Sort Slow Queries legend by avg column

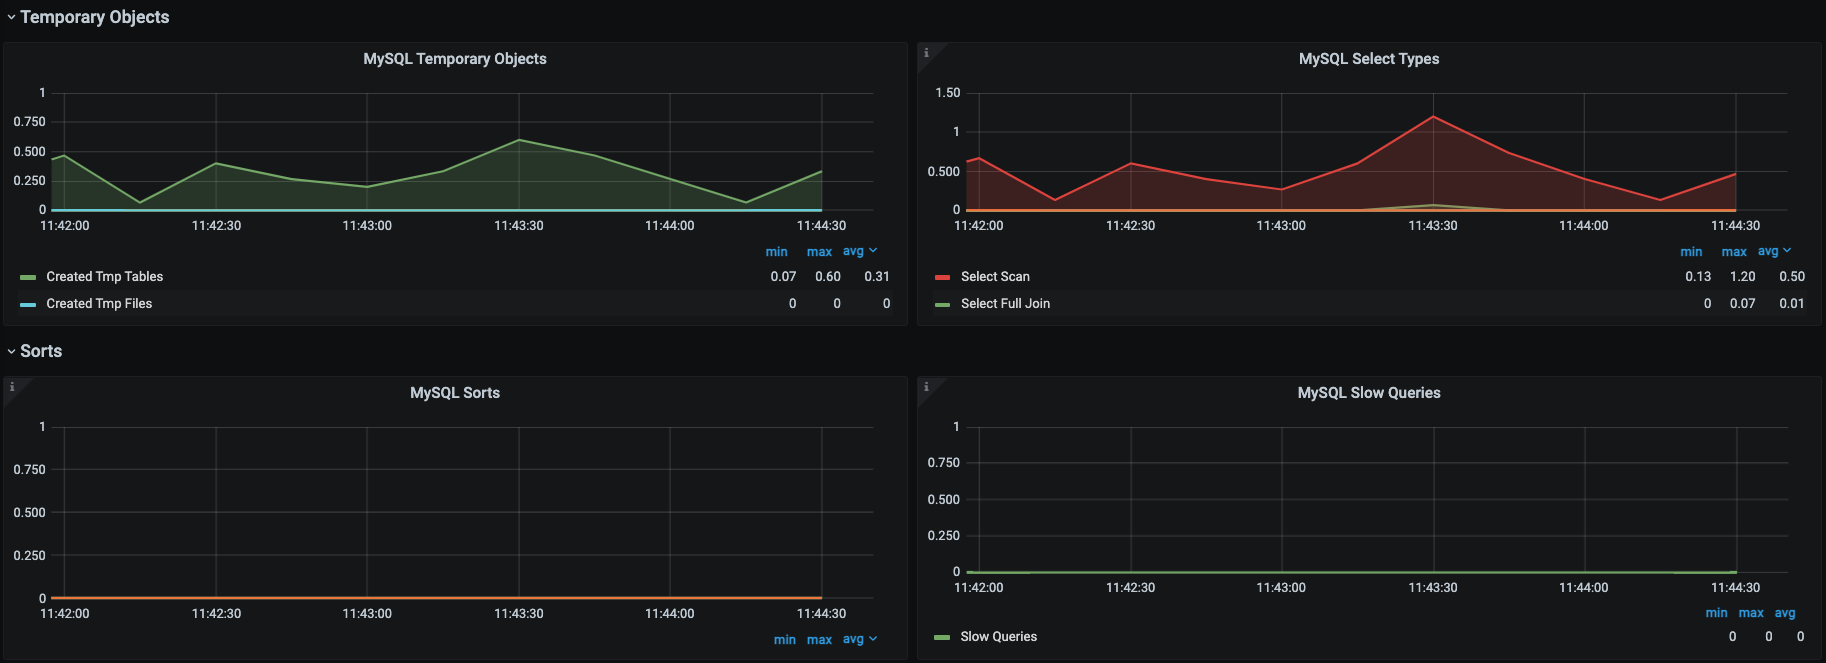(1785, 613)
